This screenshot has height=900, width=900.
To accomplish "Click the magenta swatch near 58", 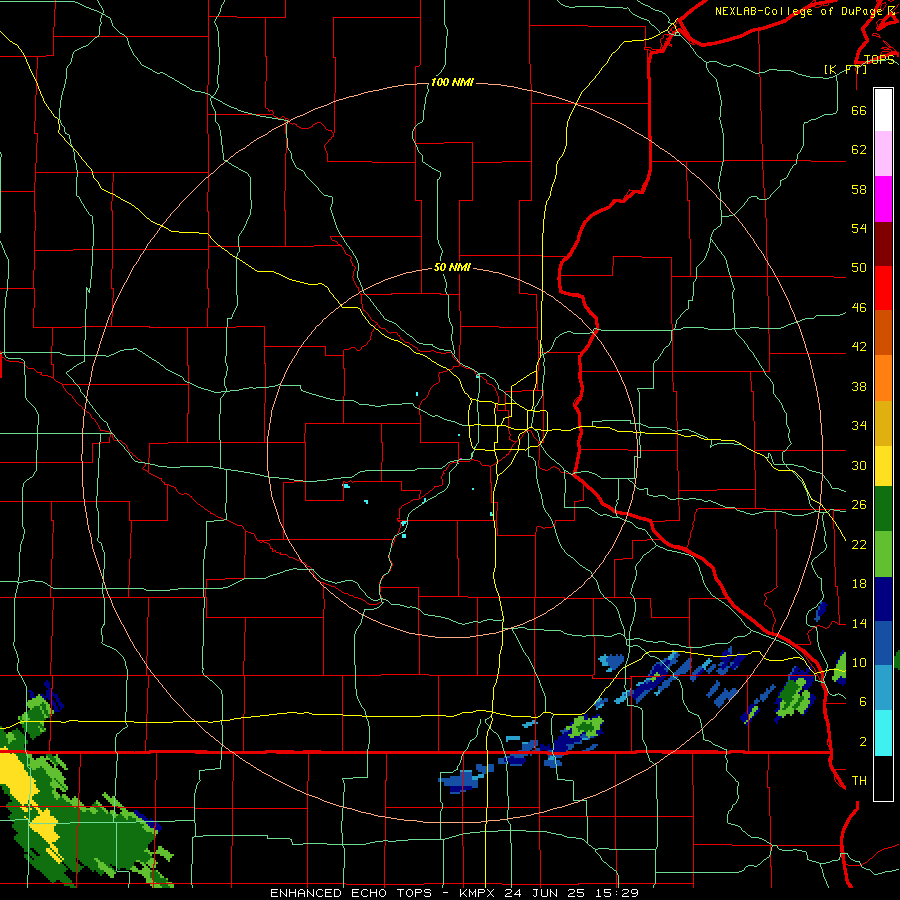I will tap(883, 199).
